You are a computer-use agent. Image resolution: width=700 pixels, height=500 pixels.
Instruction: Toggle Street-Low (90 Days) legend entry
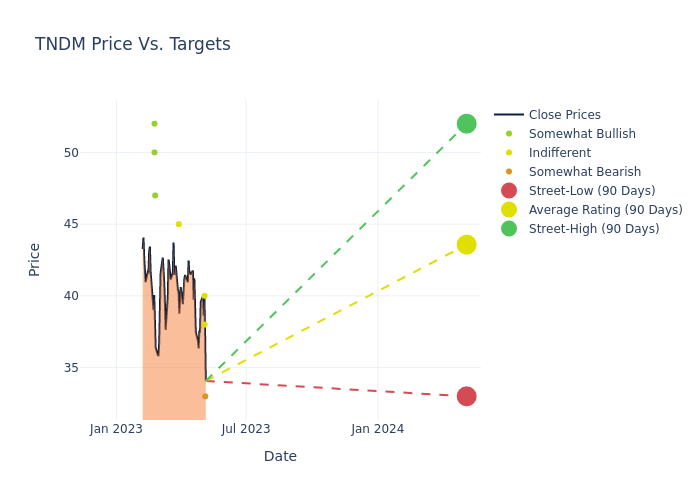(x=592, y=191)
